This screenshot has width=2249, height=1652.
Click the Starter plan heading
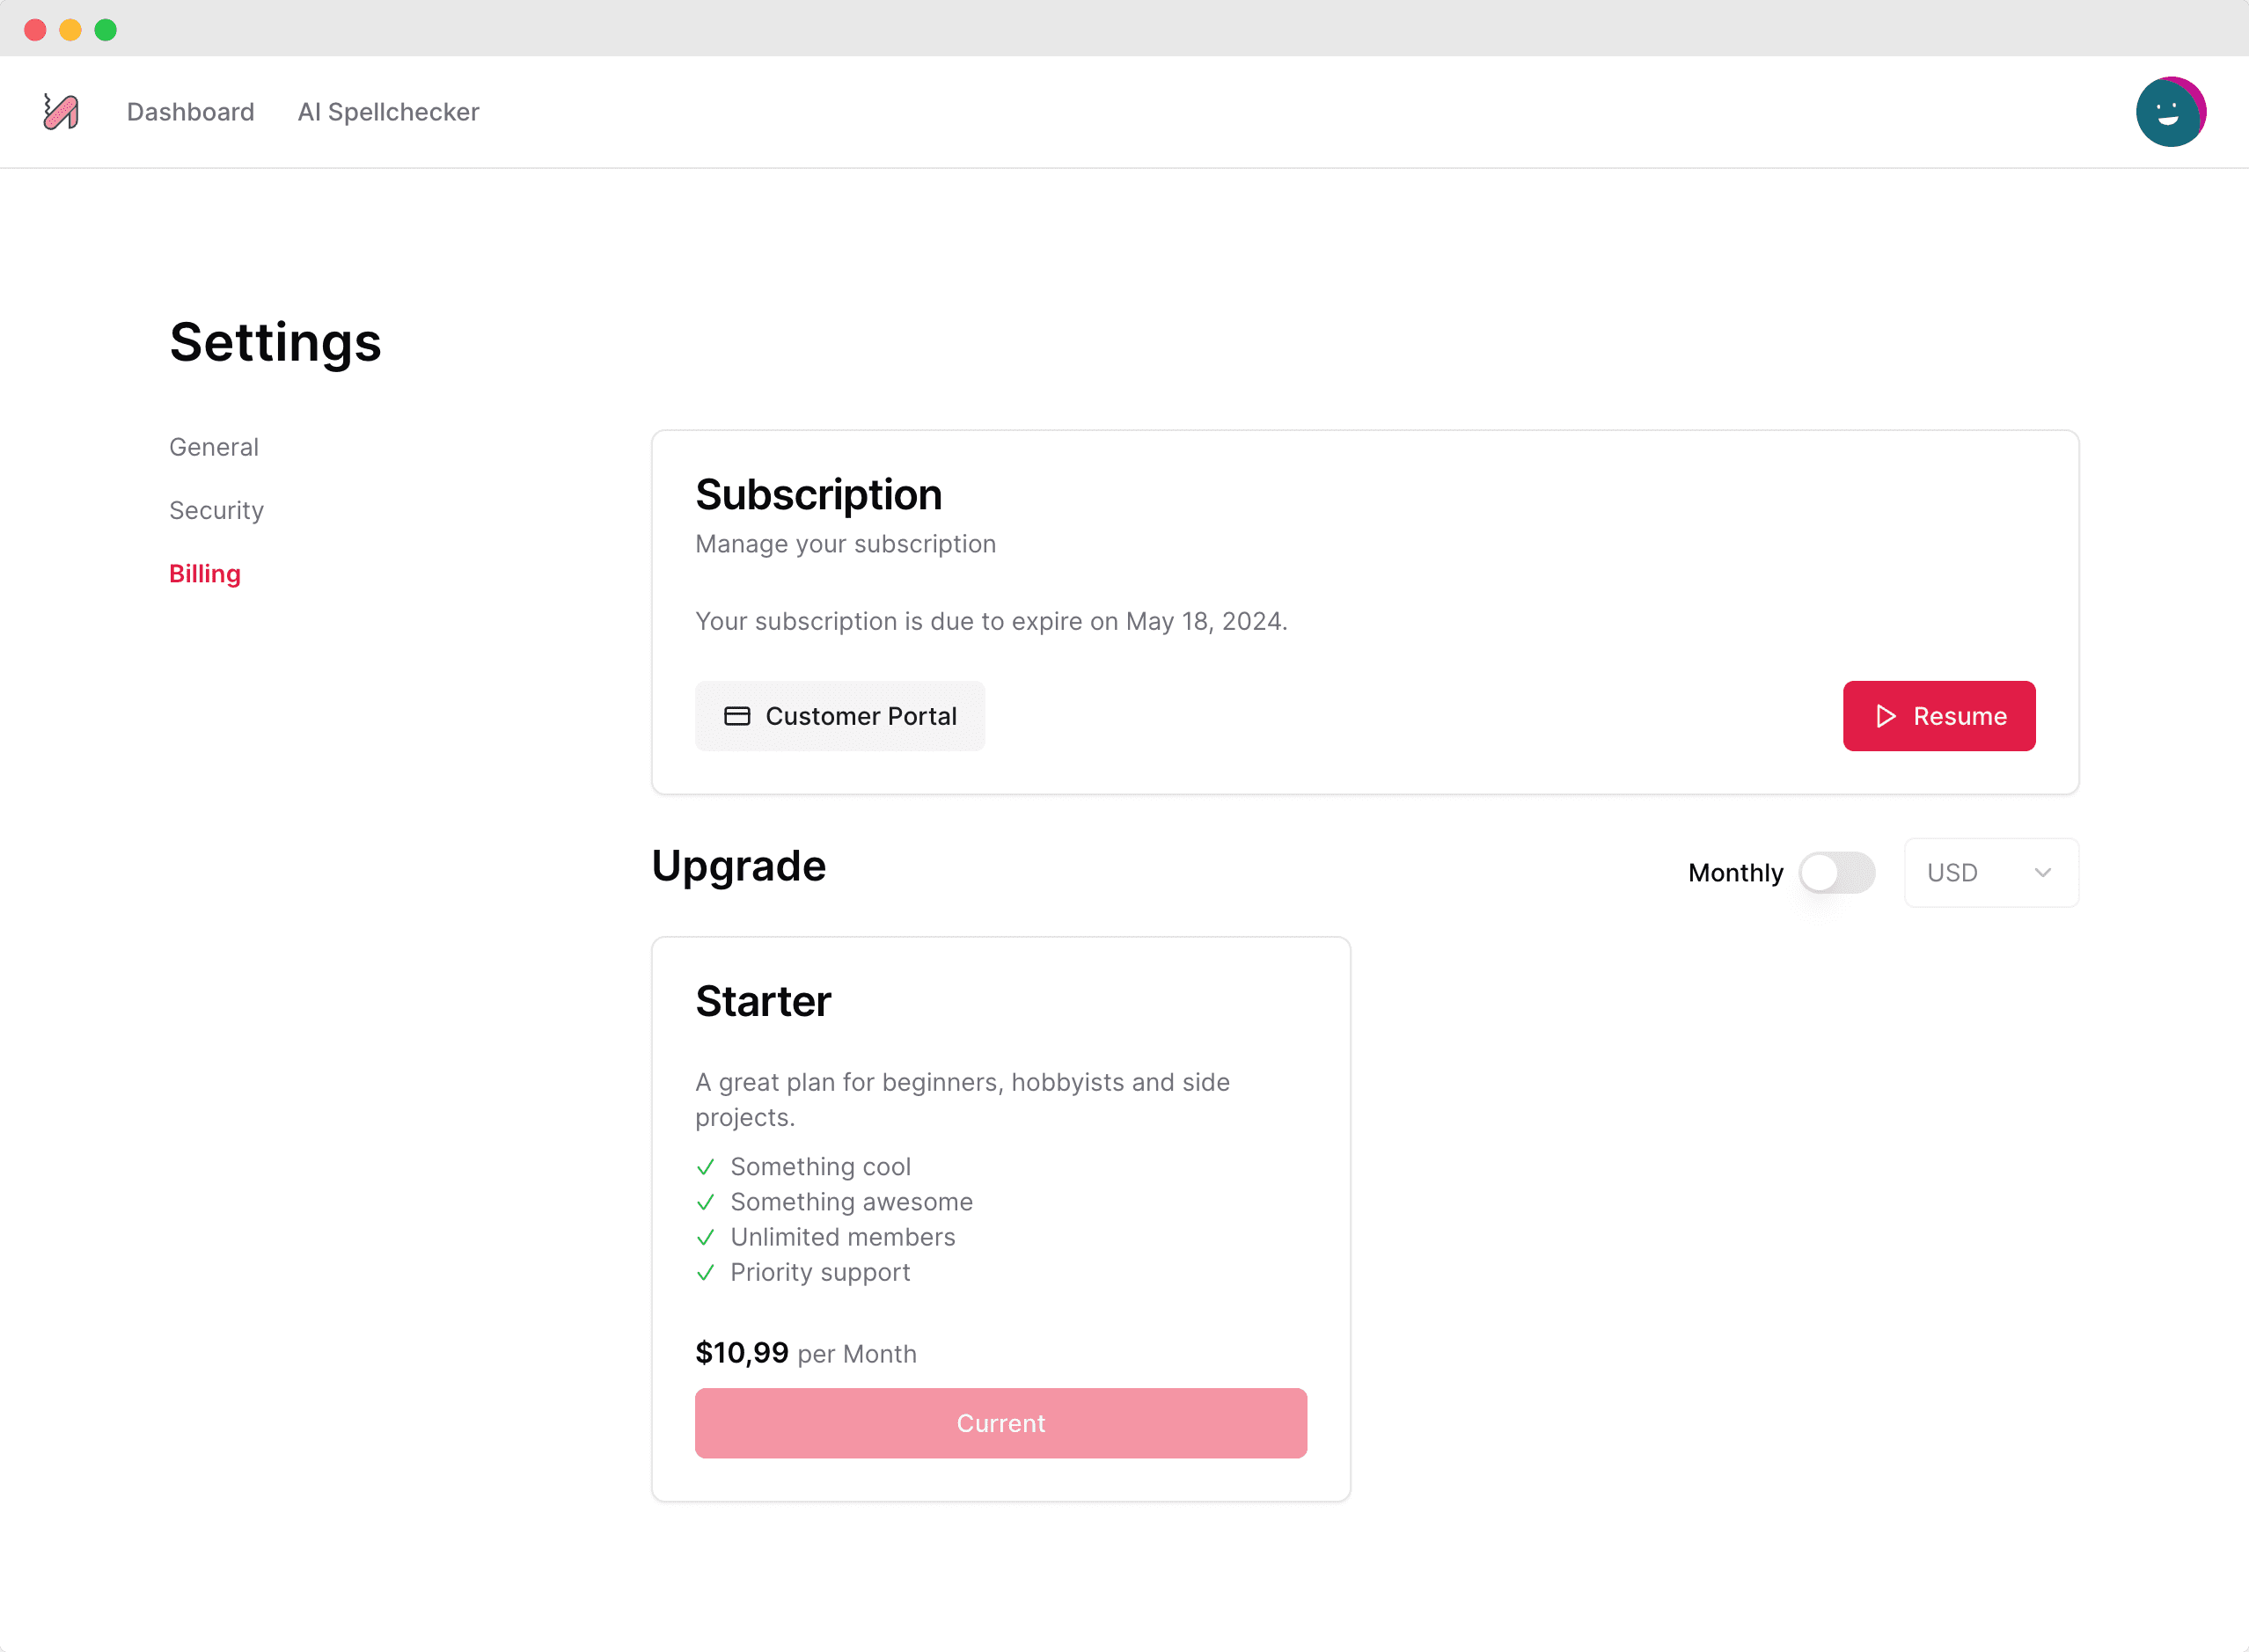763,1001
